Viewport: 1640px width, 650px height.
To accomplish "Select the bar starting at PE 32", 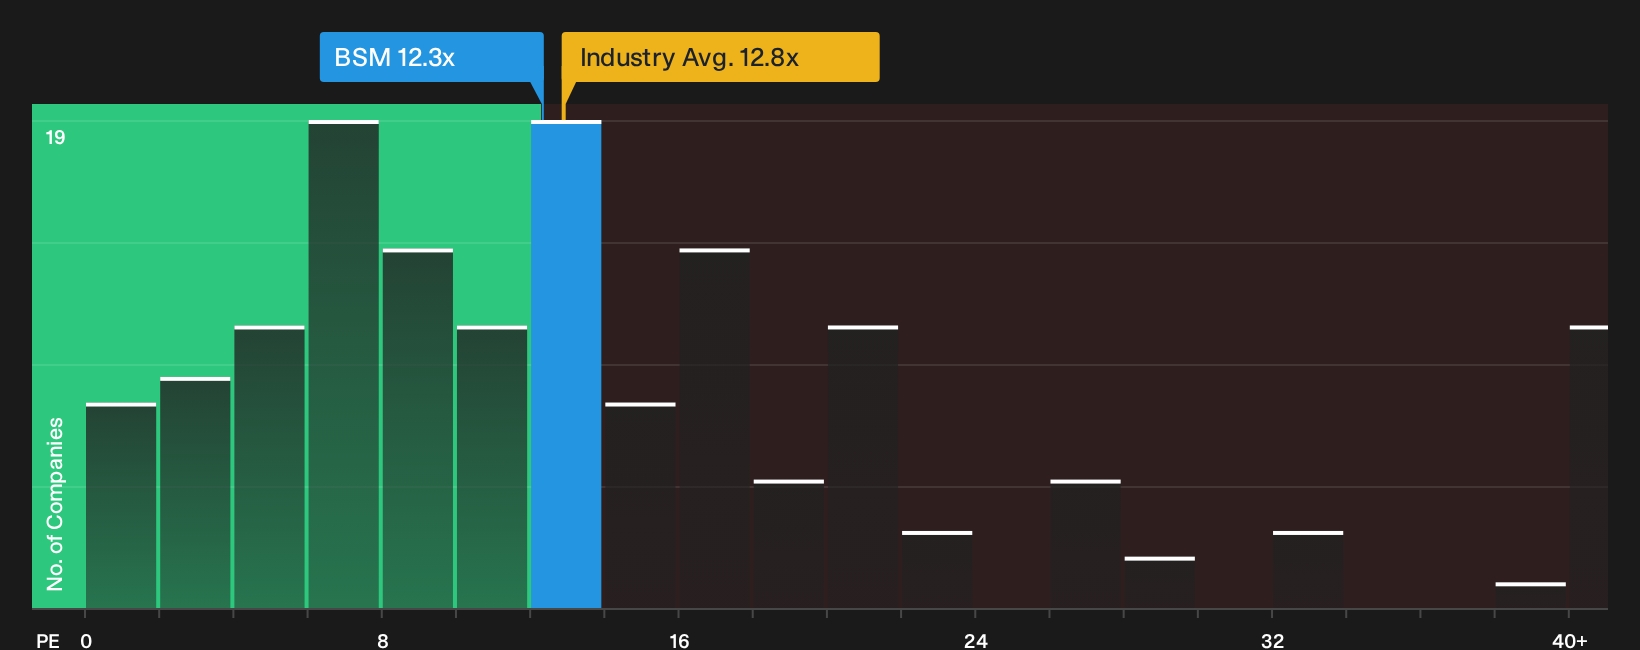I will [1308, 570].
